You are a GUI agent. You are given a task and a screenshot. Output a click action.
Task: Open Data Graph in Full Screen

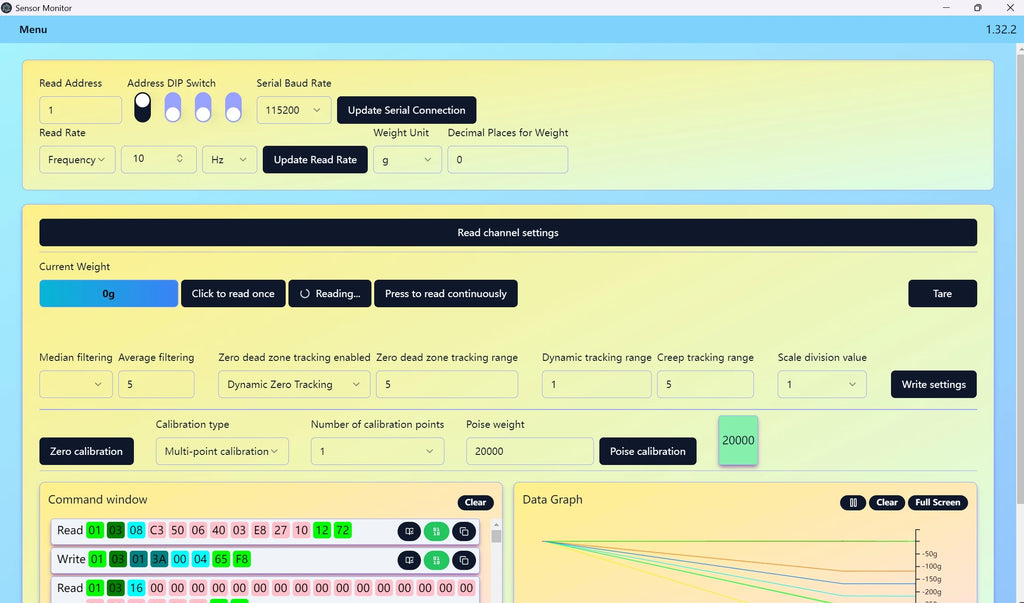tap(938, 502)
